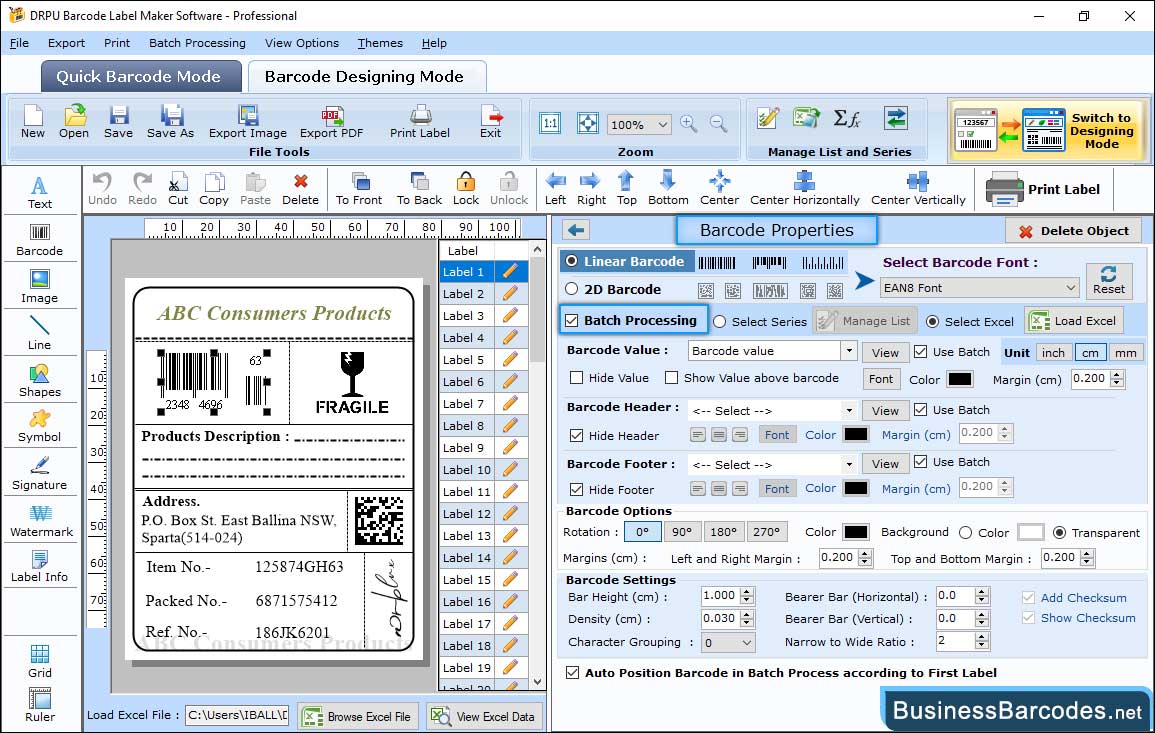Expand the Barcode Footer dropdown
The width and height of the screenshot is (1155, 733).
(x=849, y=464)
